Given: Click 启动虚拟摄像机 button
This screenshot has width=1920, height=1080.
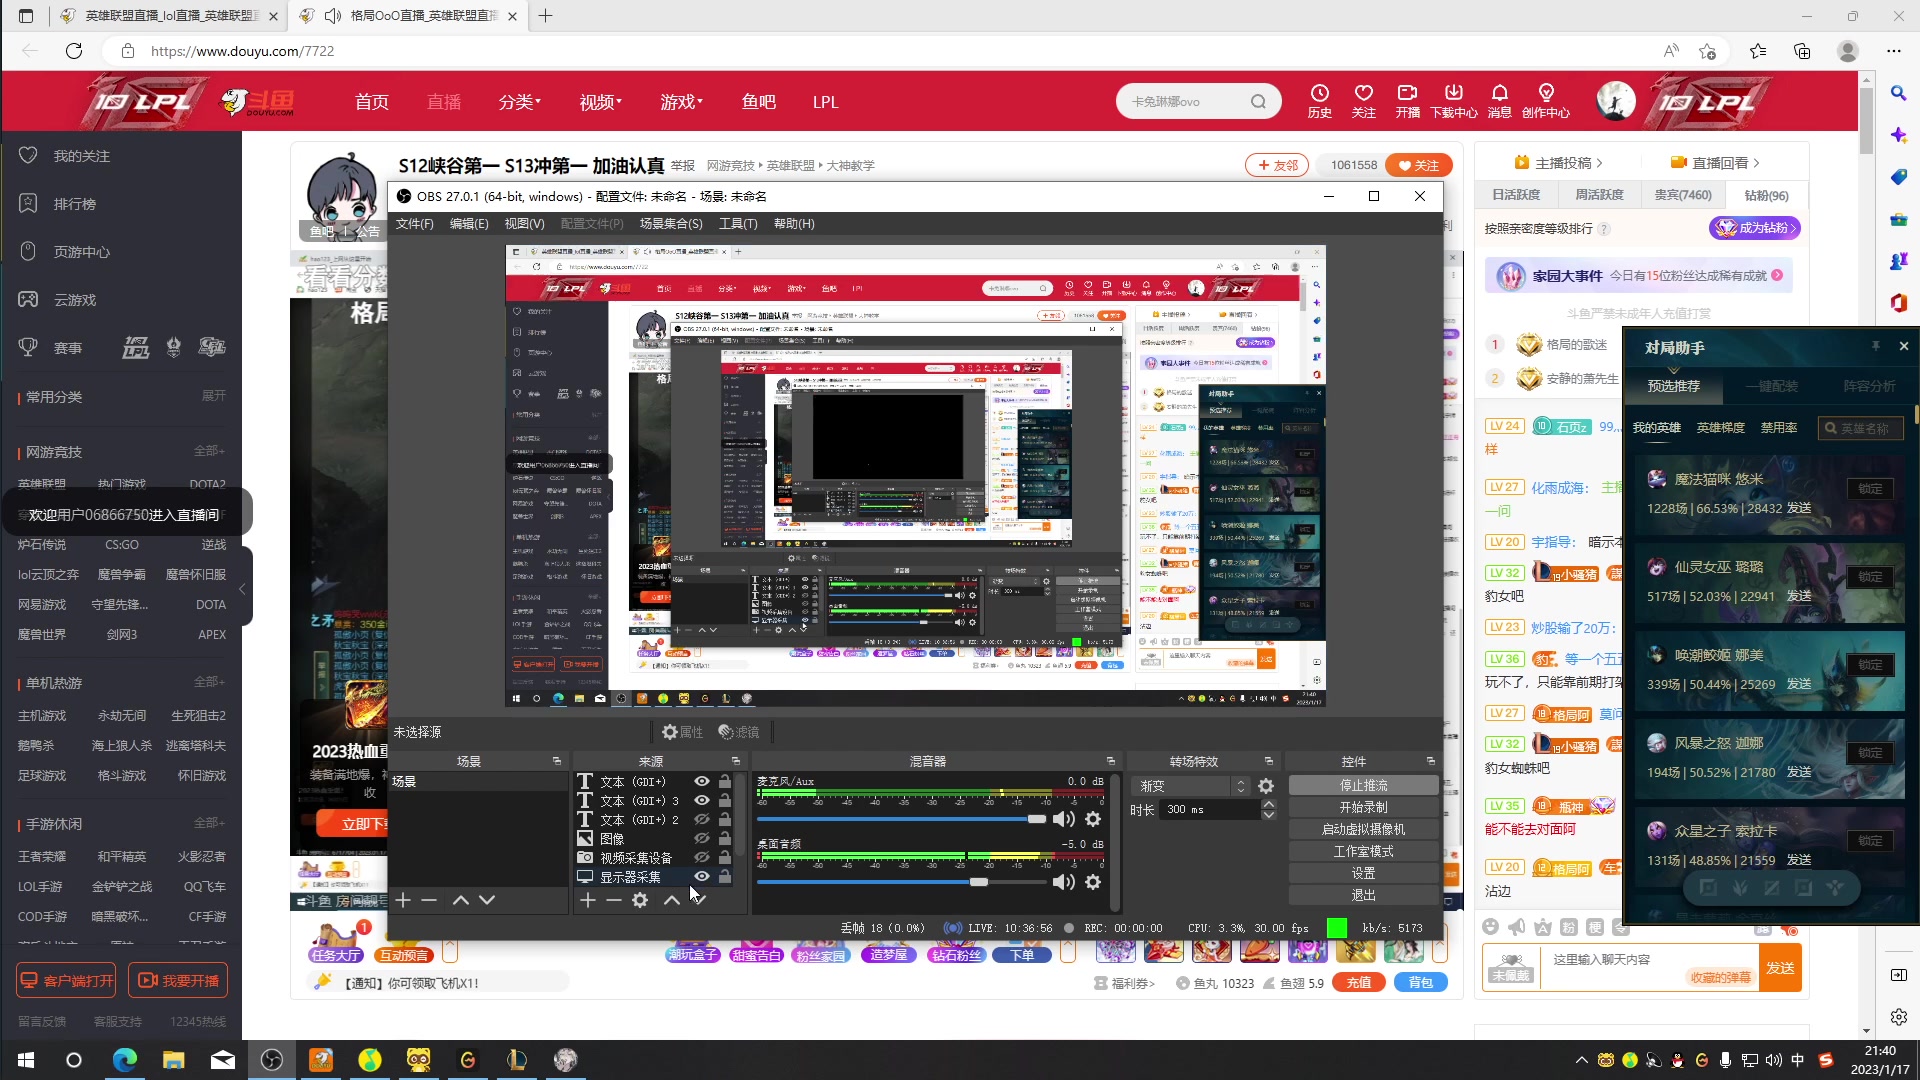Looking at the screenshot, I should 1363,830.
